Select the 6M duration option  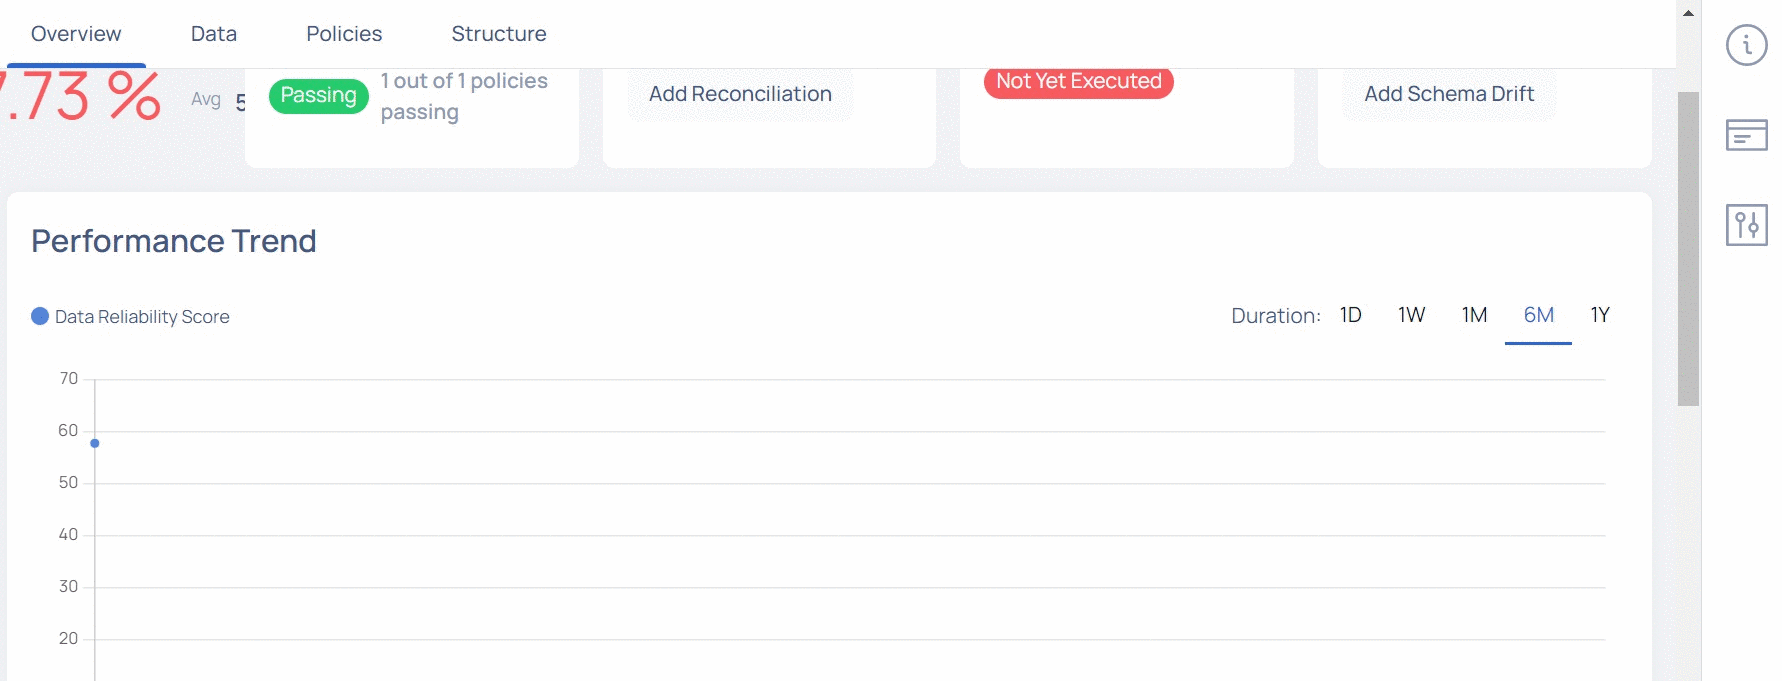pyautogui.click(x=1538, y=315)
